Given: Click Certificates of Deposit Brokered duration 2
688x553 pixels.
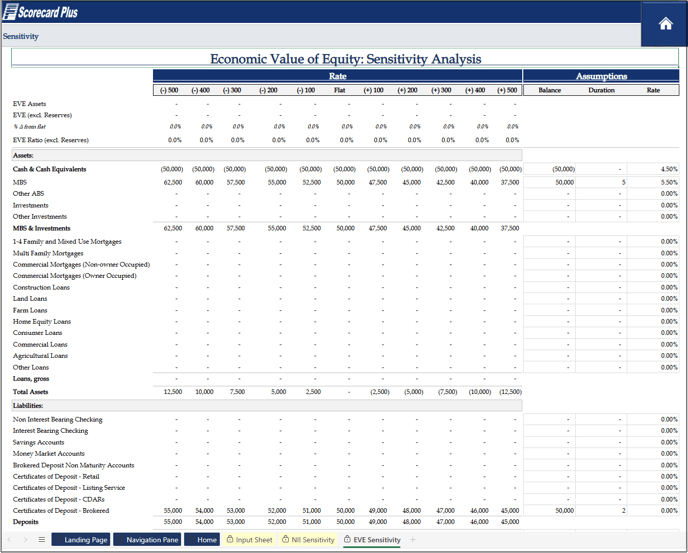Looking at the screenshot, I should pos(601,510).
